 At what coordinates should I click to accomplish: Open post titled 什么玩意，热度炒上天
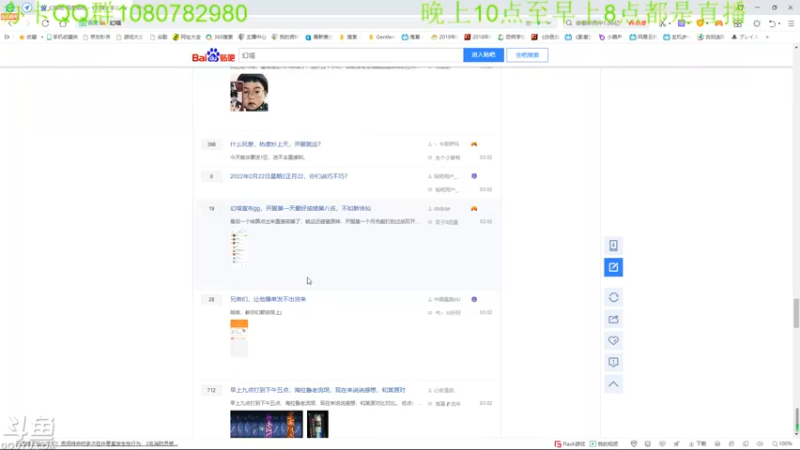click(x=275, y=144)
